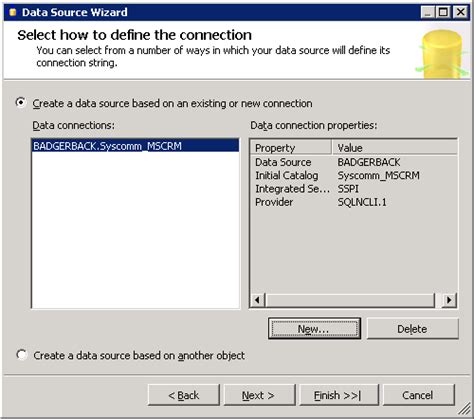The height and width of the screenshot is (419, 474).
Task: Click the yellow database cylinder graphic
Action: pos(442,54)
